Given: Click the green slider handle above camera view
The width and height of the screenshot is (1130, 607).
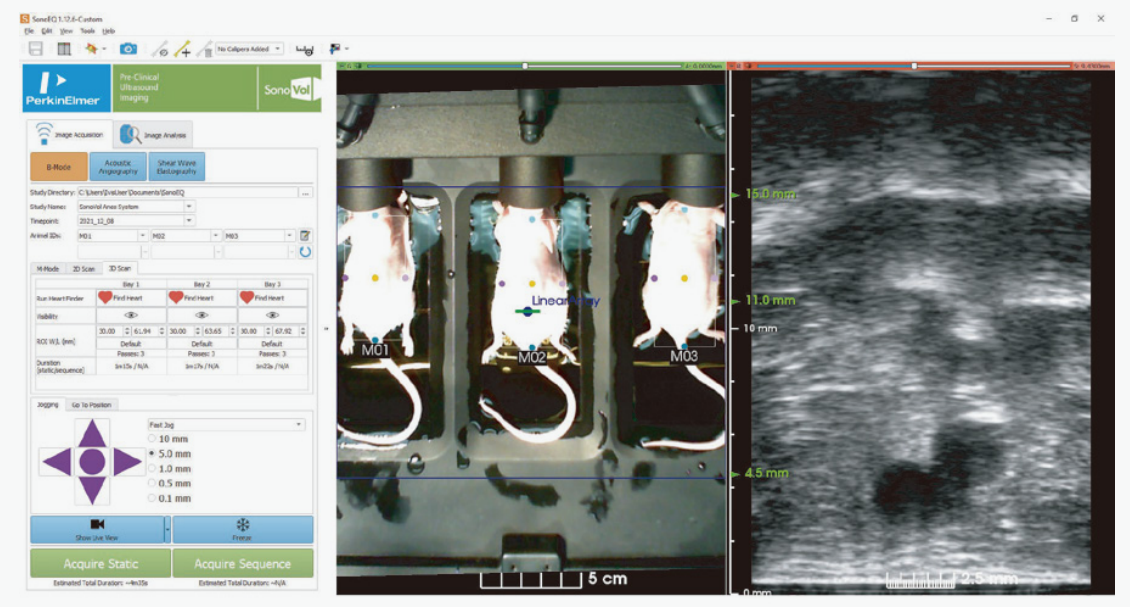Looking at the screenshot, I should point(525,66).
